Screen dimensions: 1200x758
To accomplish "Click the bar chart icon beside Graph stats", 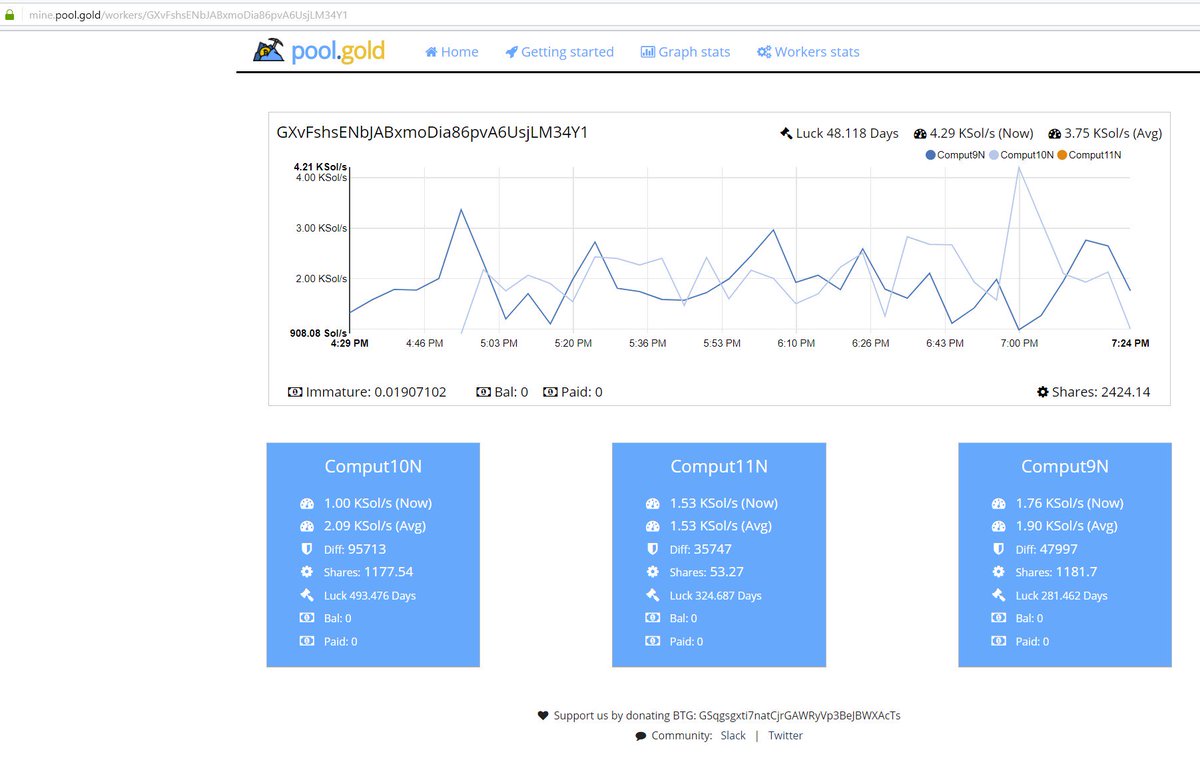I will tap(647, 52).
